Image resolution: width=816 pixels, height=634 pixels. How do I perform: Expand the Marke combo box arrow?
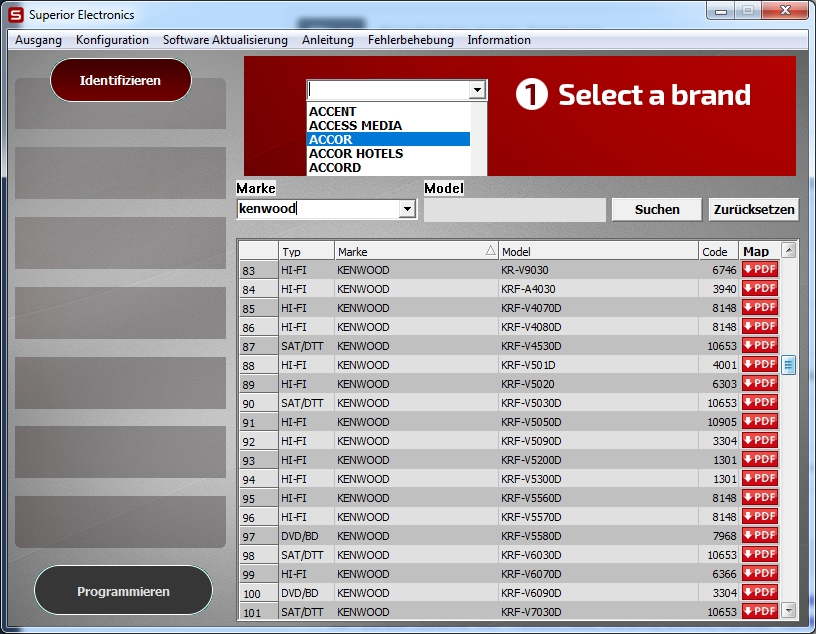407,210
